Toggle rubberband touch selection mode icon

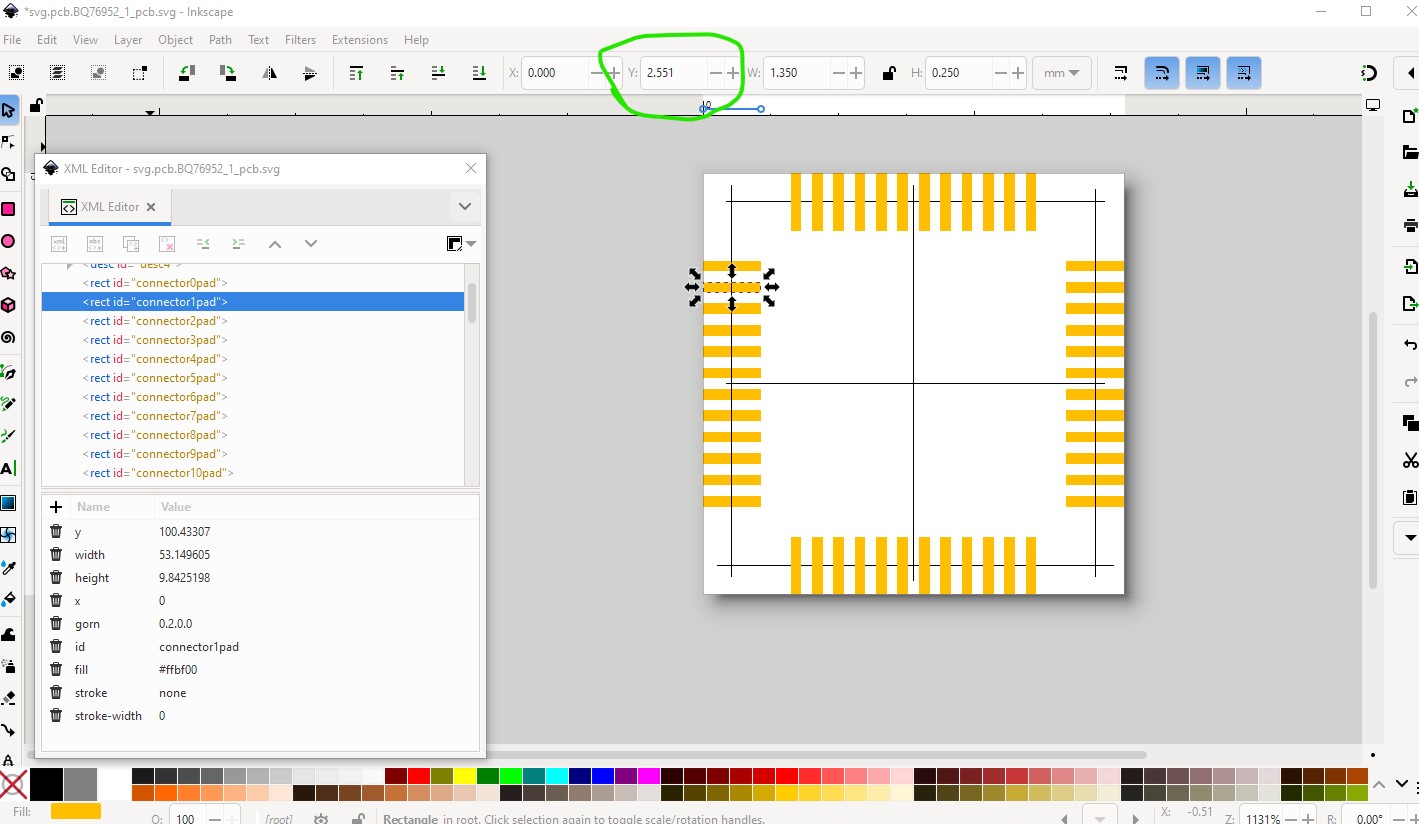(139, 73)
